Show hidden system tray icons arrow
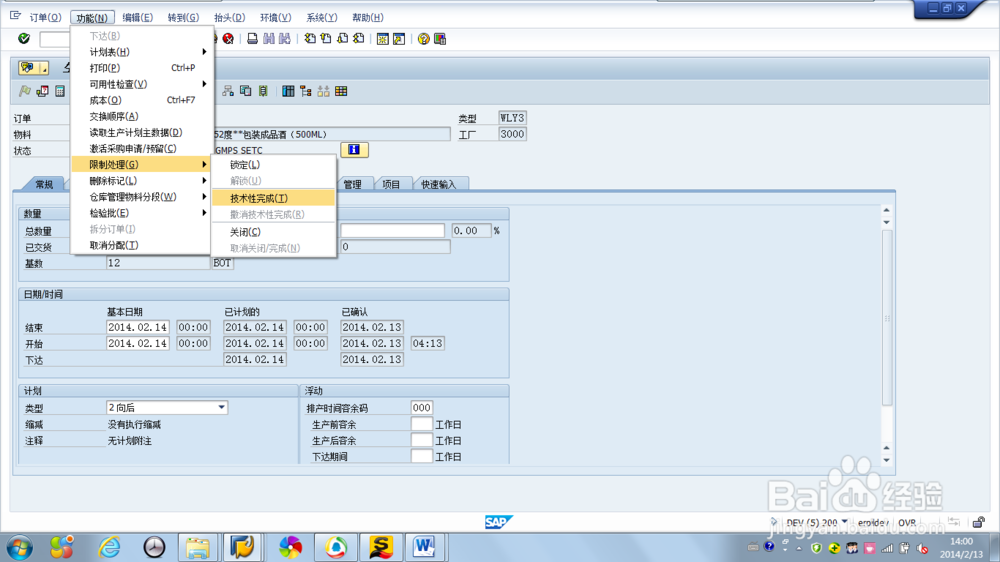 (x=798, y=548)
